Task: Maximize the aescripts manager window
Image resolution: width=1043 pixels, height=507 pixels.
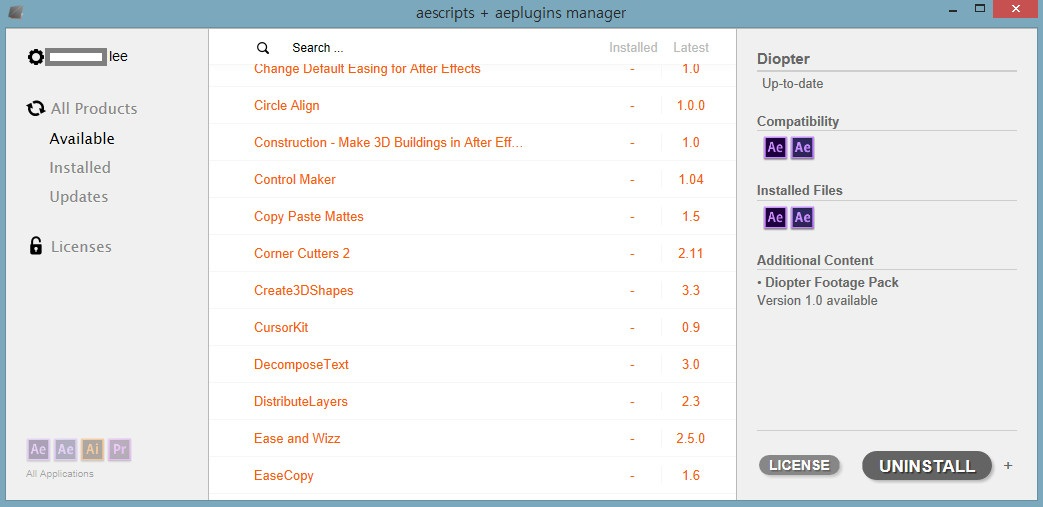Action: (x=979, y=9)
